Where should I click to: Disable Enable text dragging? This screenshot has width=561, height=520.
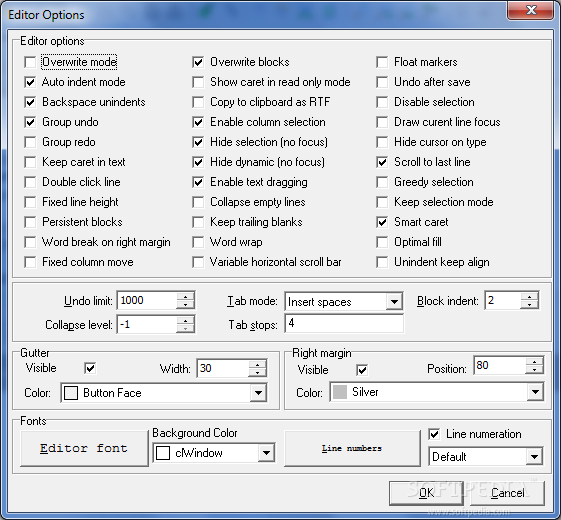pyautogui.click(x=198, y=183)
